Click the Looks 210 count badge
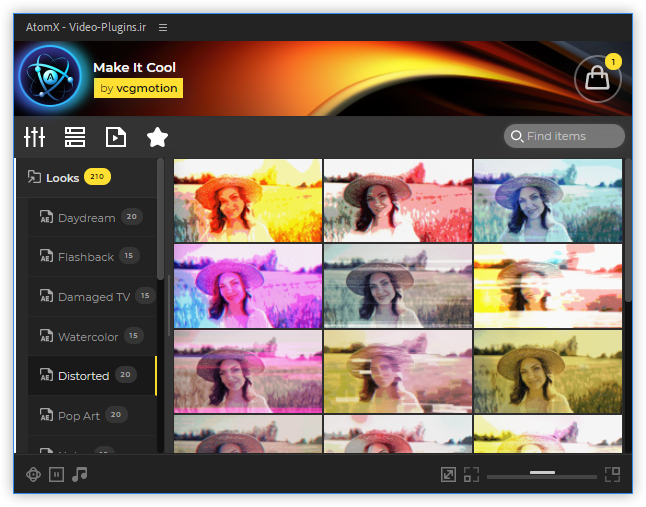 [97, 177]
